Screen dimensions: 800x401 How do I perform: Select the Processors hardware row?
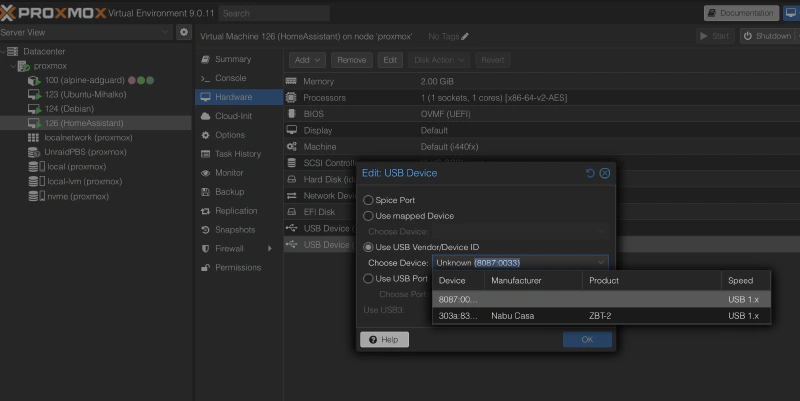pyautogui.click(x=542, y=97)
